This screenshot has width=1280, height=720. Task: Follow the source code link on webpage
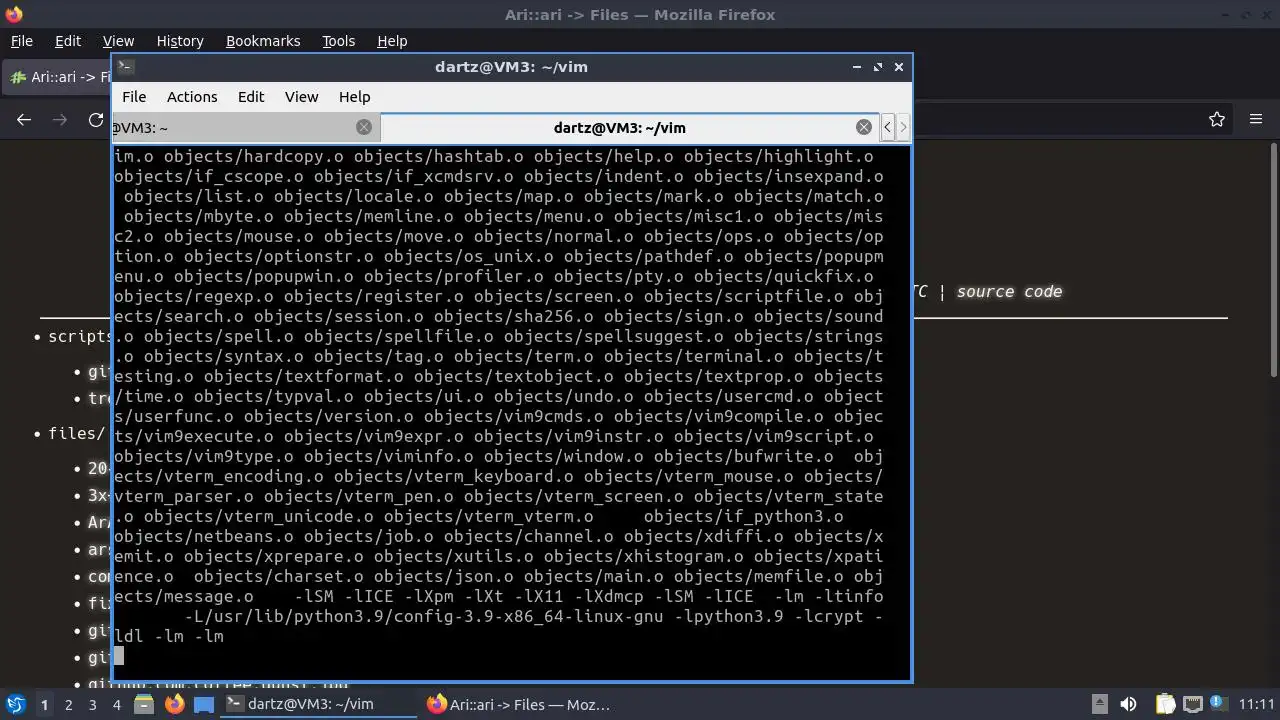(1009, 292)
